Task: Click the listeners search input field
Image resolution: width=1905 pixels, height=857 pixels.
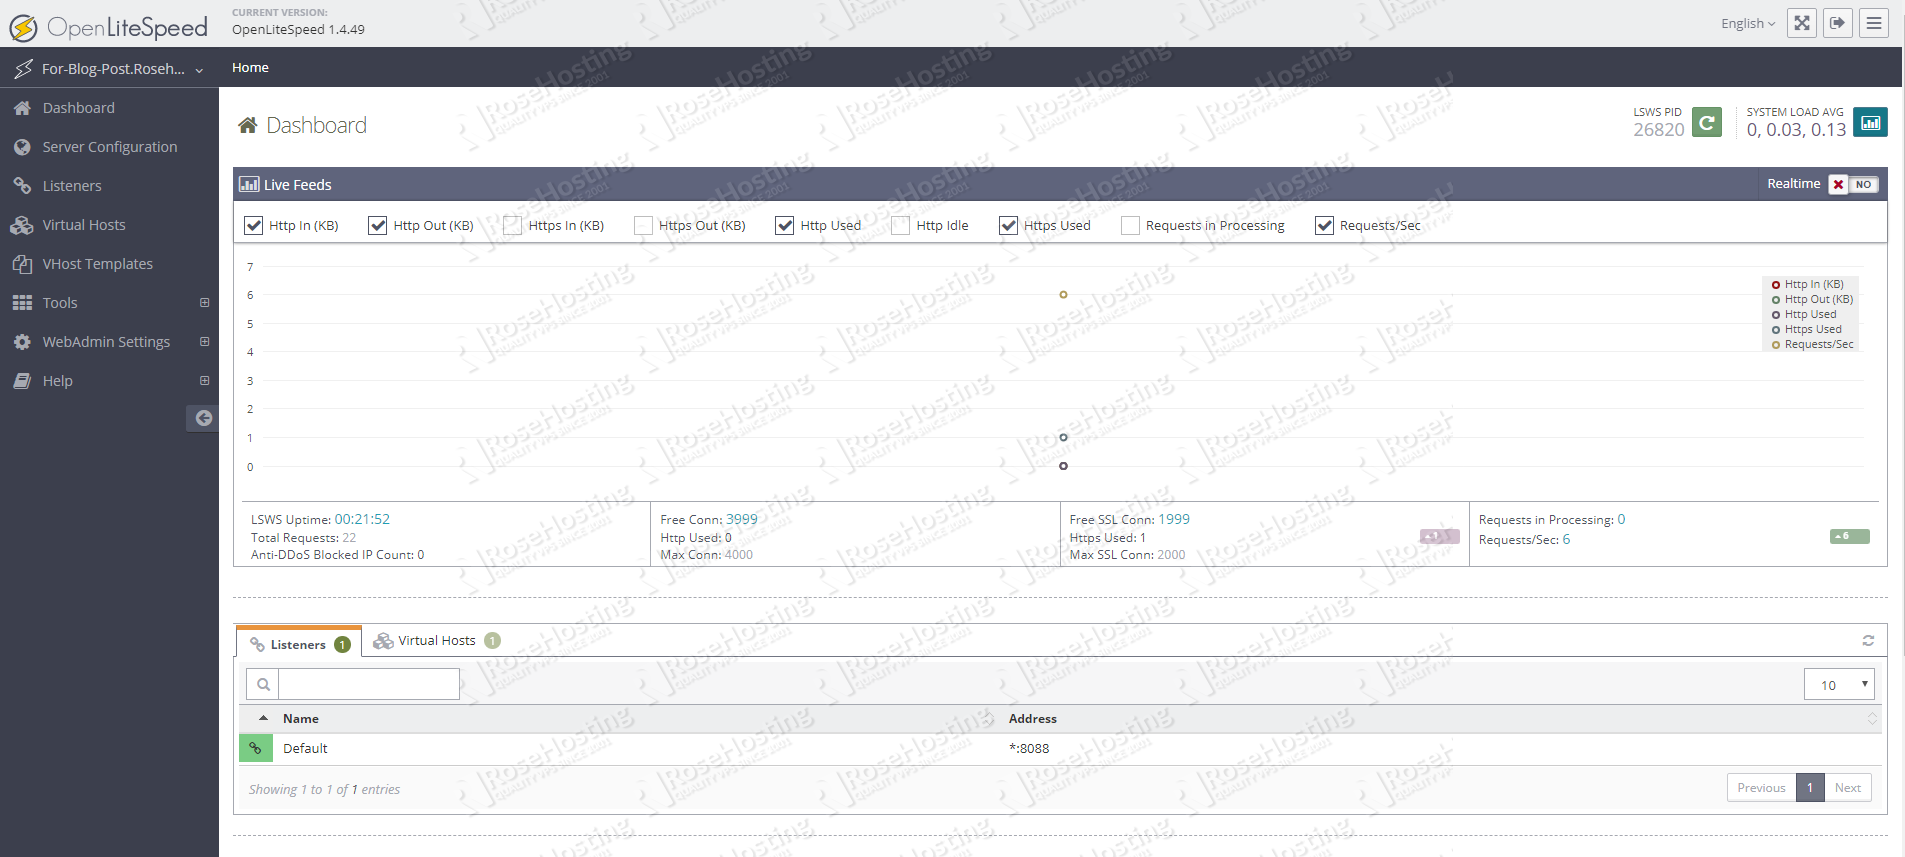Action: click(x=369, y=684)
